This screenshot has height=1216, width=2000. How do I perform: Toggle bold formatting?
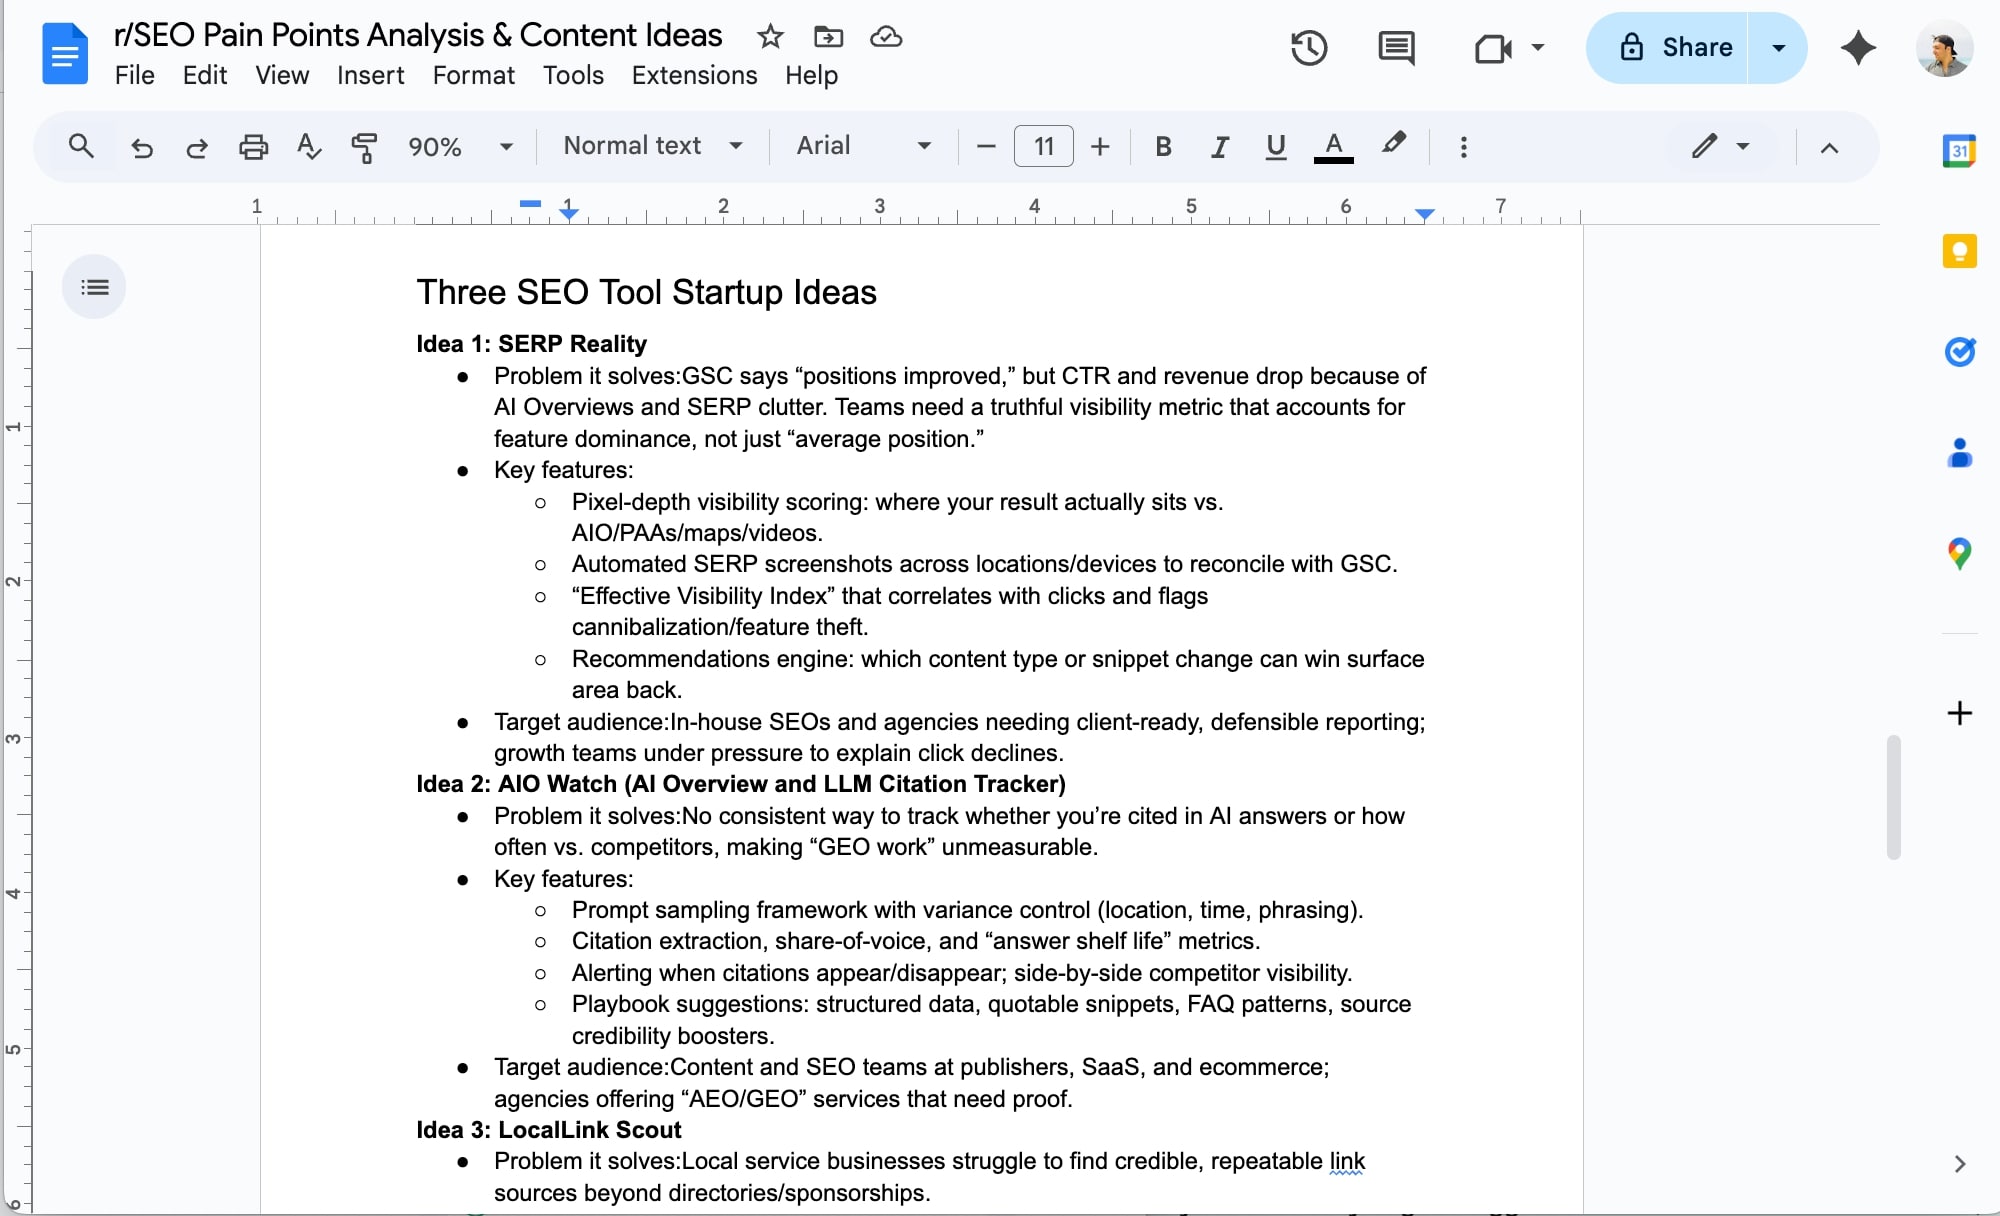1162,146
